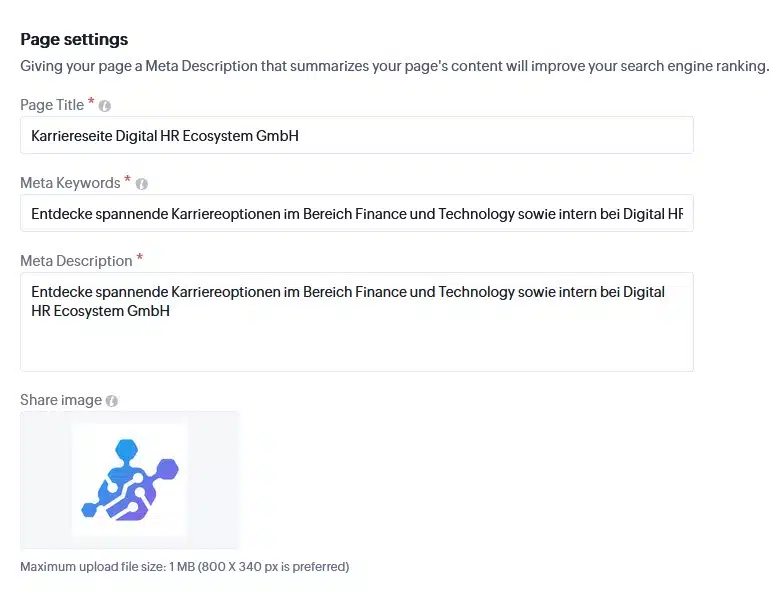The height and width of the screenshot is (591, 774).
Task: Click the maximum upload file size note
Action: tap(184, 567)
